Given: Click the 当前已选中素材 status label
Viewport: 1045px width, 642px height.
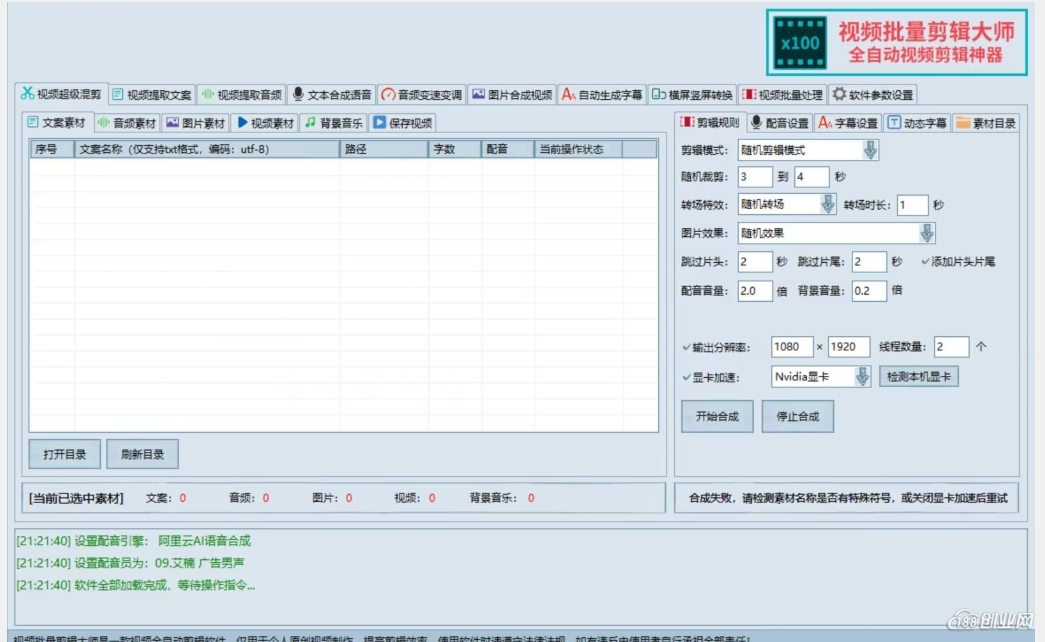Looking at the screenshot, I should pos(76,498).
